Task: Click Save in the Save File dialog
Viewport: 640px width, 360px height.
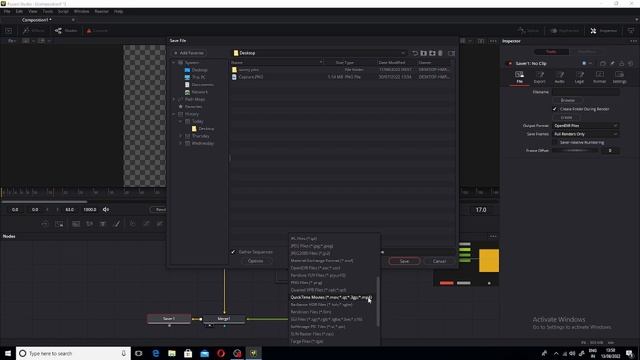Action: [x=404, y=261]
